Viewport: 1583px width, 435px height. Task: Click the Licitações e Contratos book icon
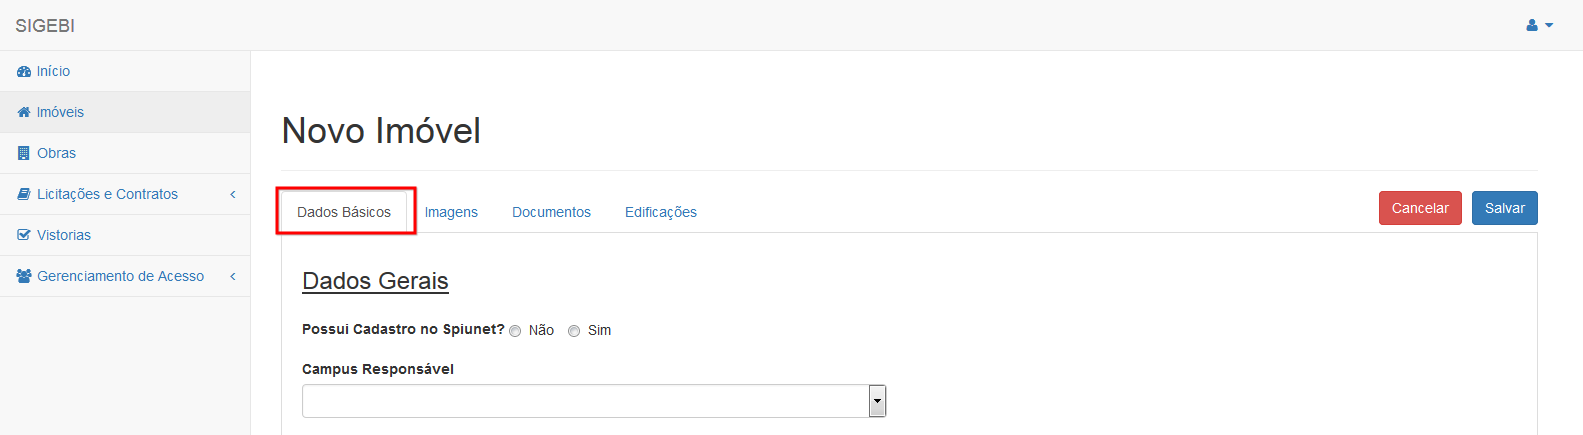point(24,195)
